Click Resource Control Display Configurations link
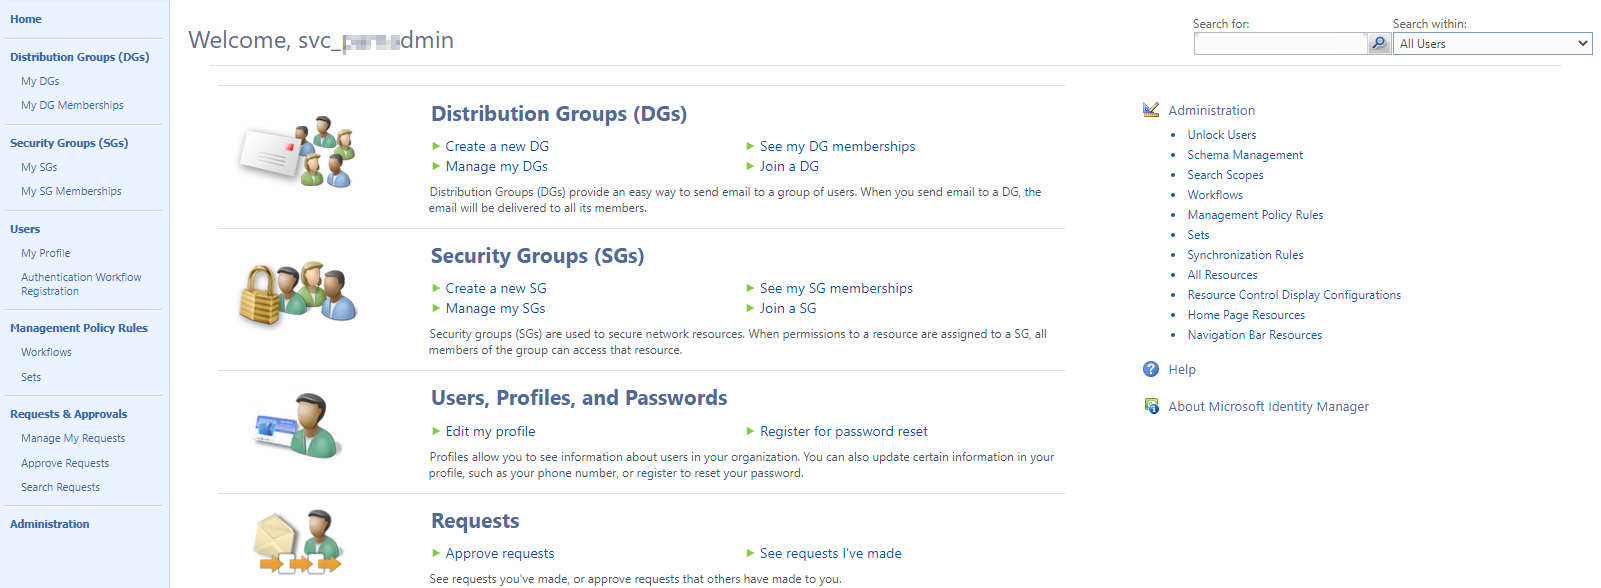The width and height of the screenshot is (1601, 588). (x=1293, y=295)
